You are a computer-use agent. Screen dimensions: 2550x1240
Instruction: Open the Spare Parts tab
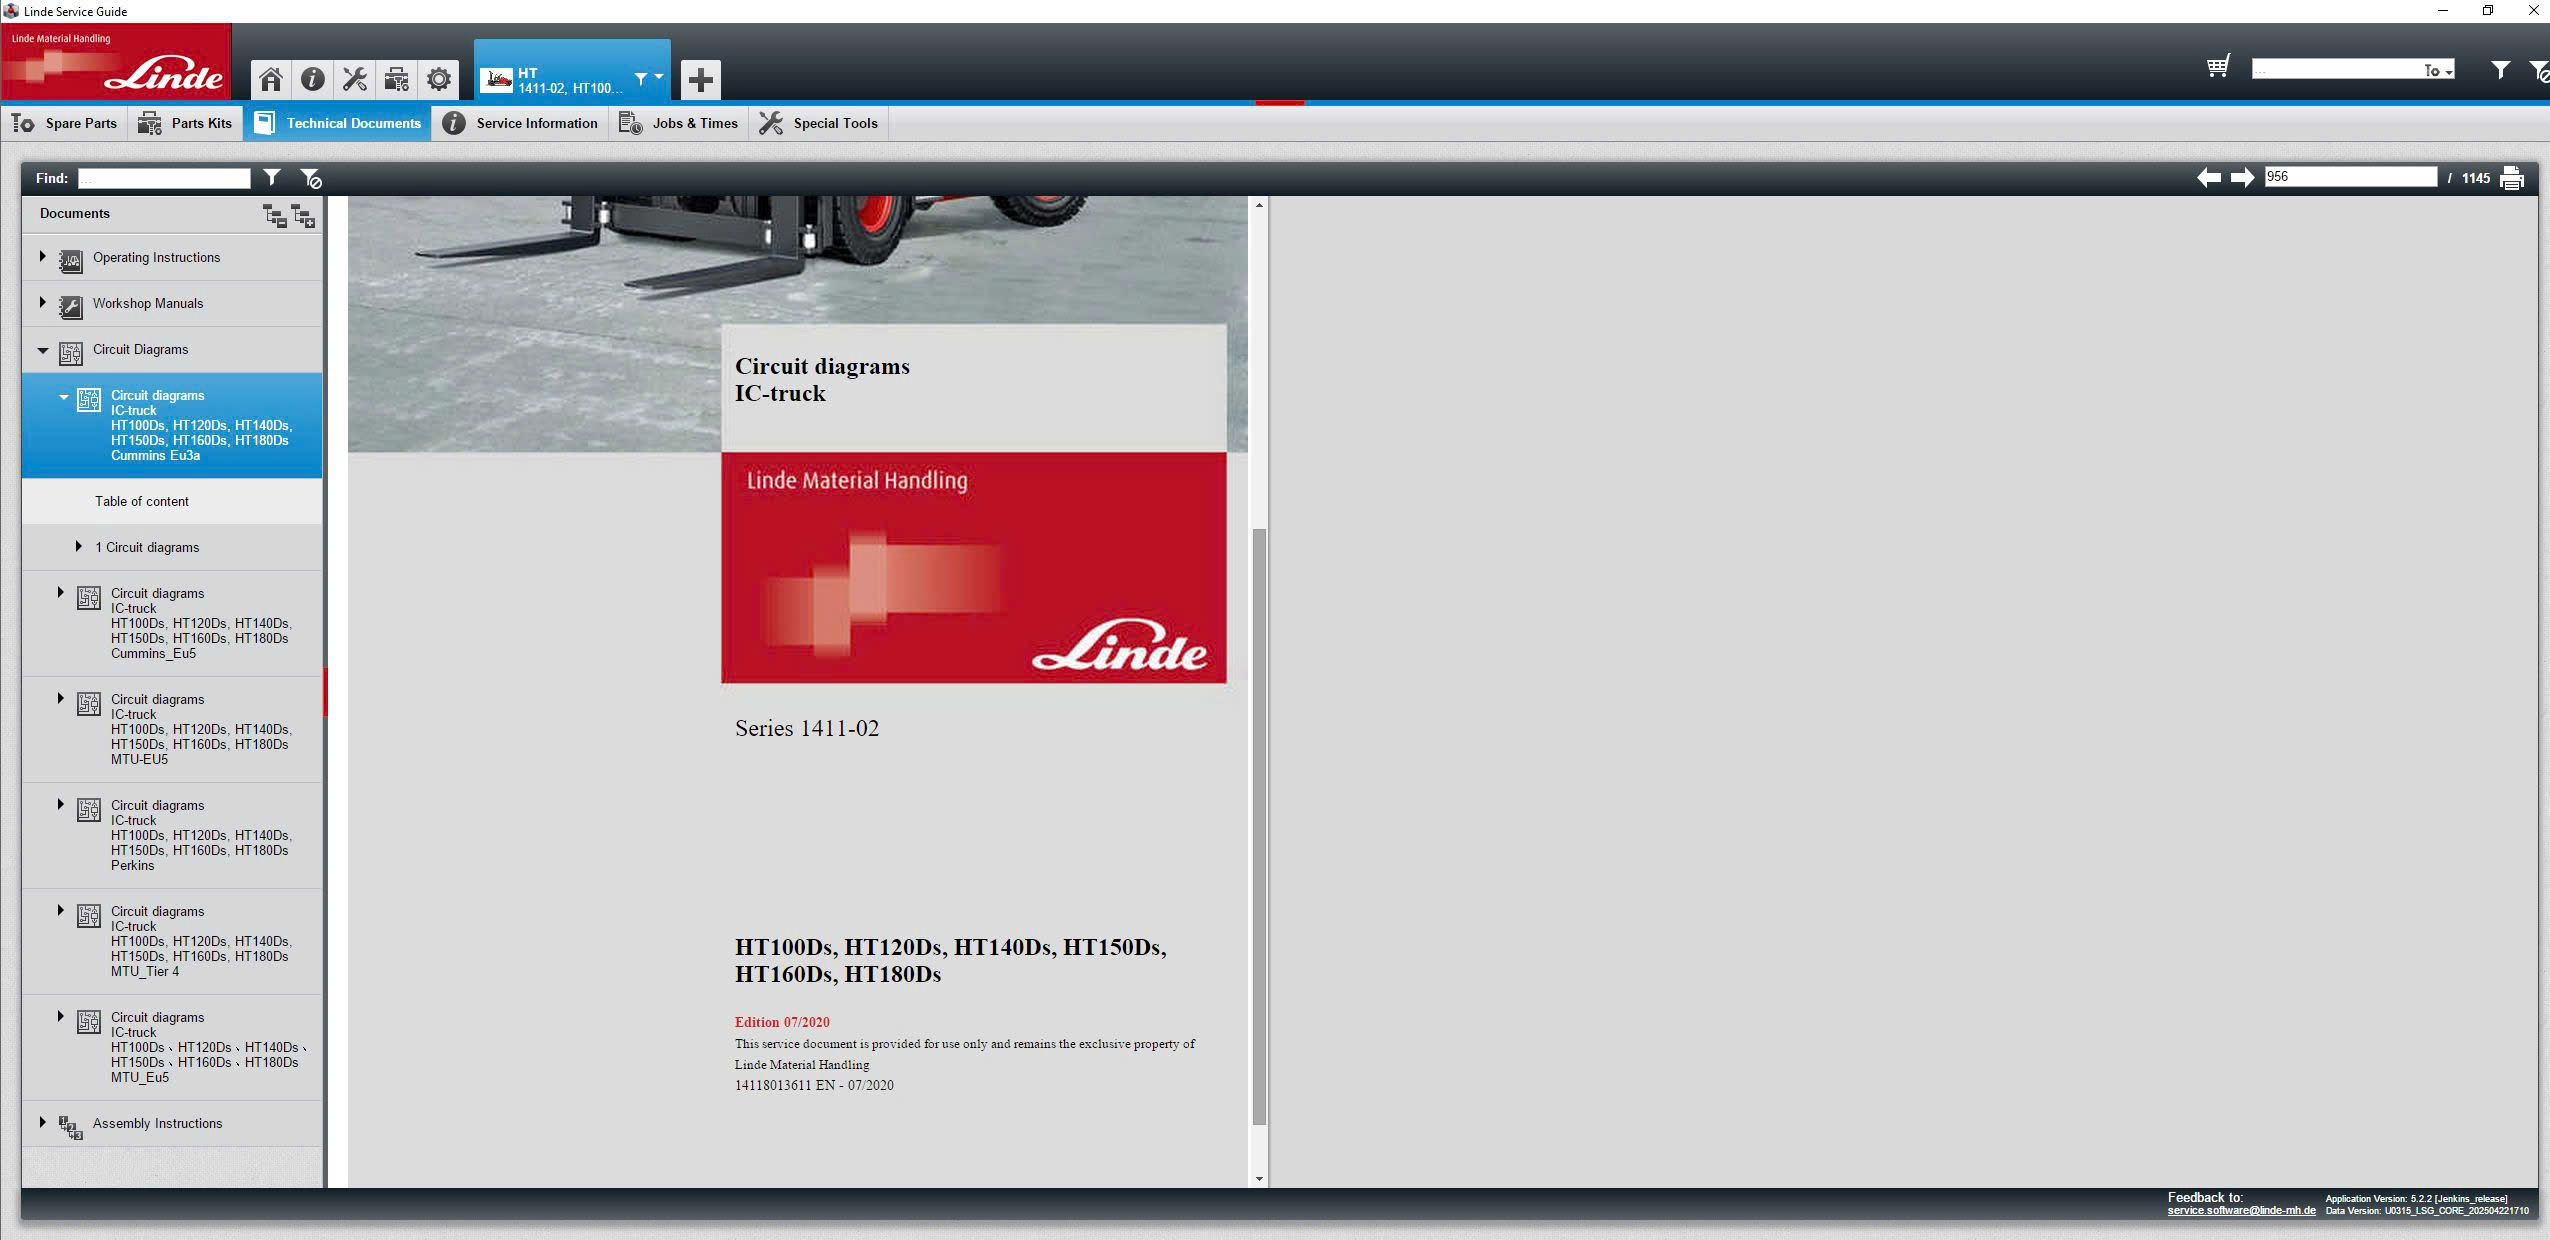coord(65,123)
